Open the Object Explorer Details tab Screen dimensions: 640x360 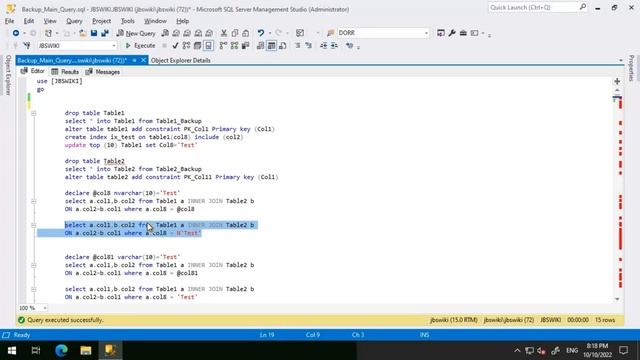coord(180,60)
